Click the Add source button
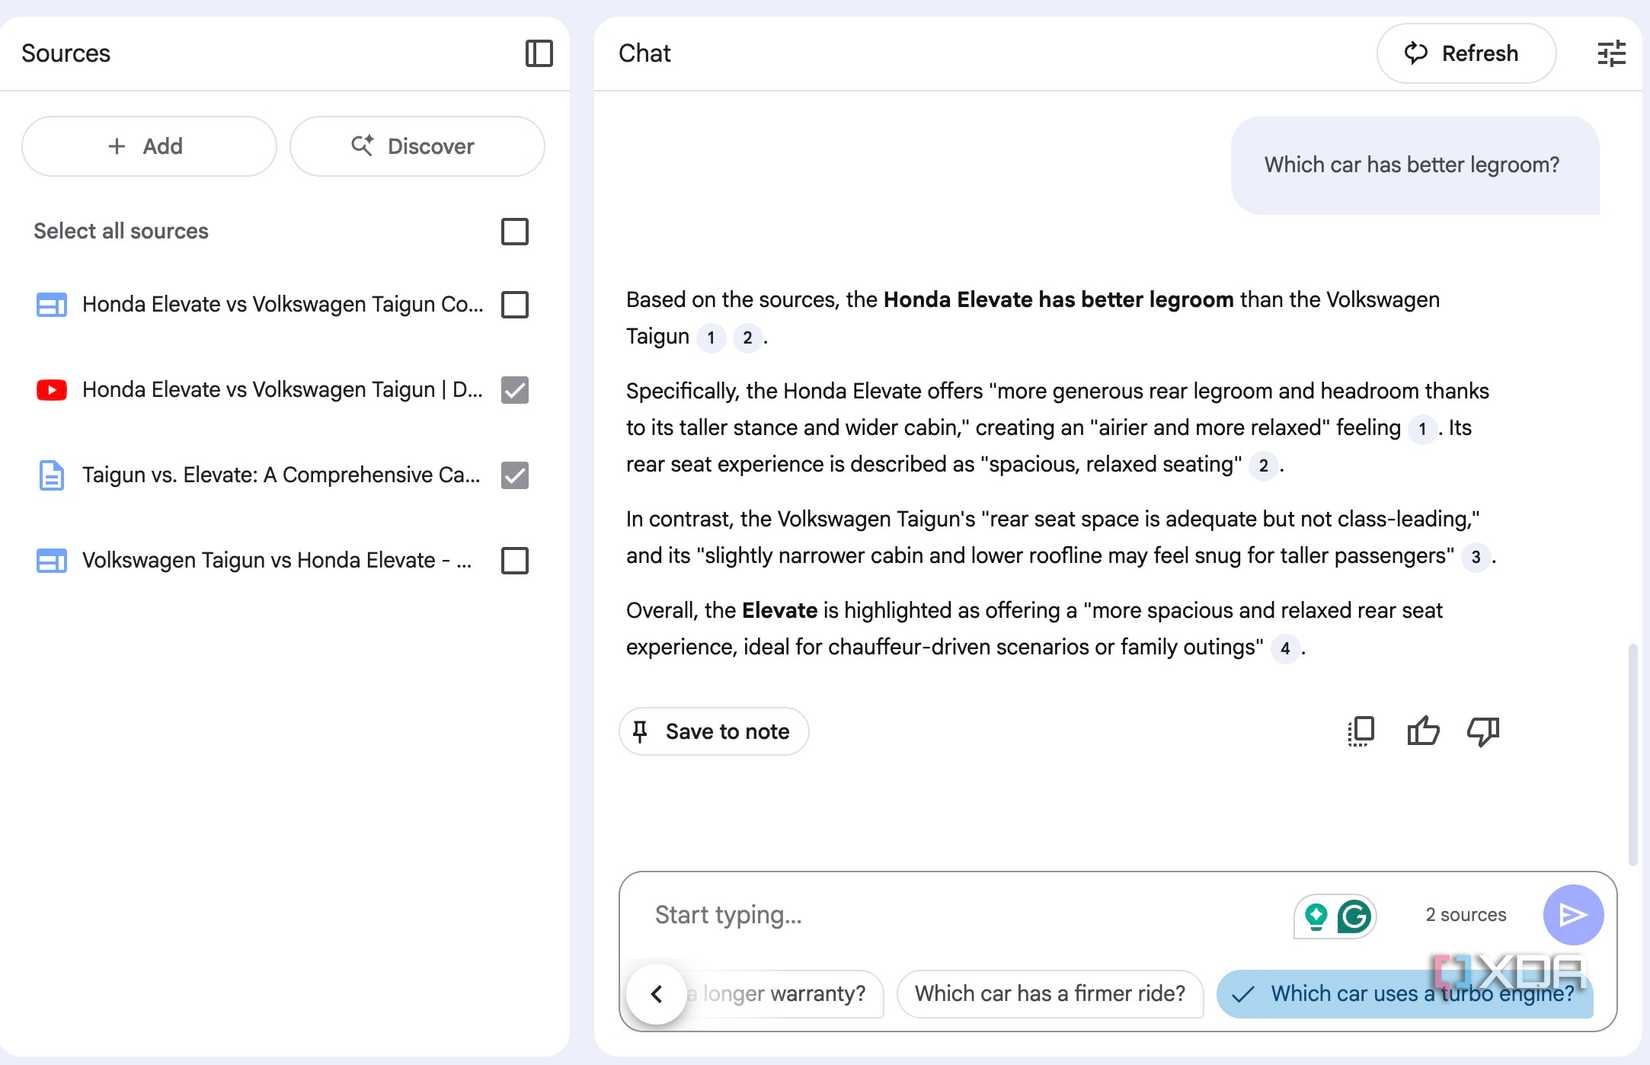1650x1065 pixels. pos(149,147)
